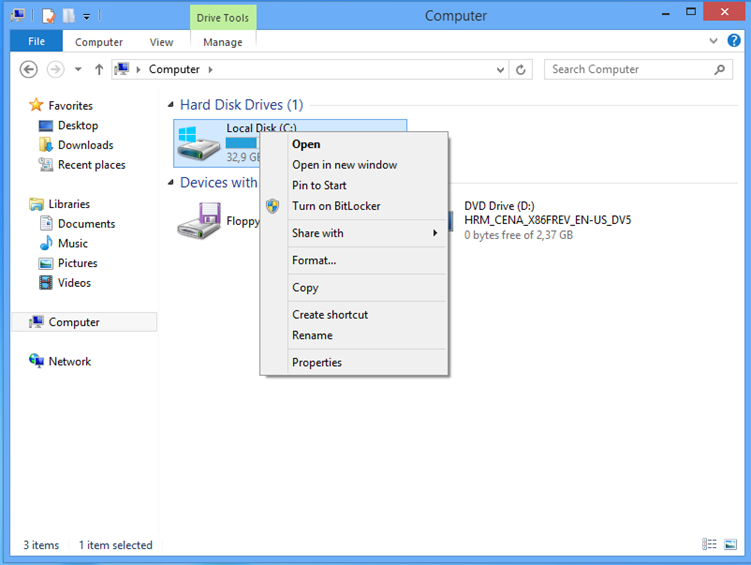Go up one level with Up arrow
This screenshot has height=565, width=751.
pyautogui.click(x=99, y=69)
